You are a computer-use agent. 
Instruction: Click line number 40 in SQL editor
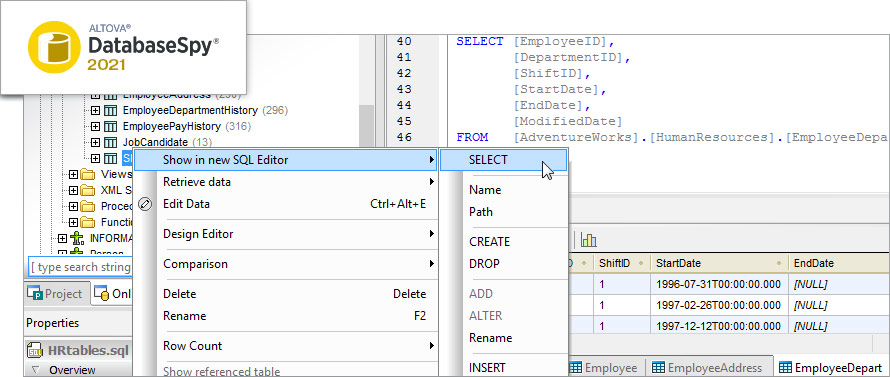[x=405, y=41]
